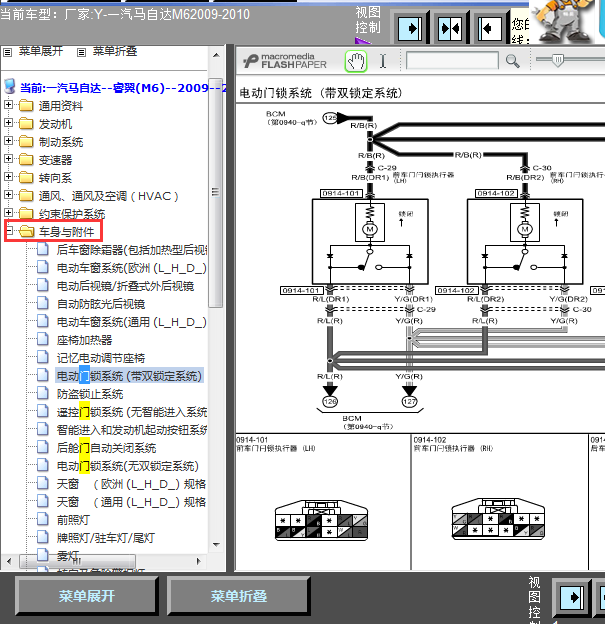
Task: Collapse the 车身与附件 tree node
Action: pyautogui.click(x=9, y=230)
